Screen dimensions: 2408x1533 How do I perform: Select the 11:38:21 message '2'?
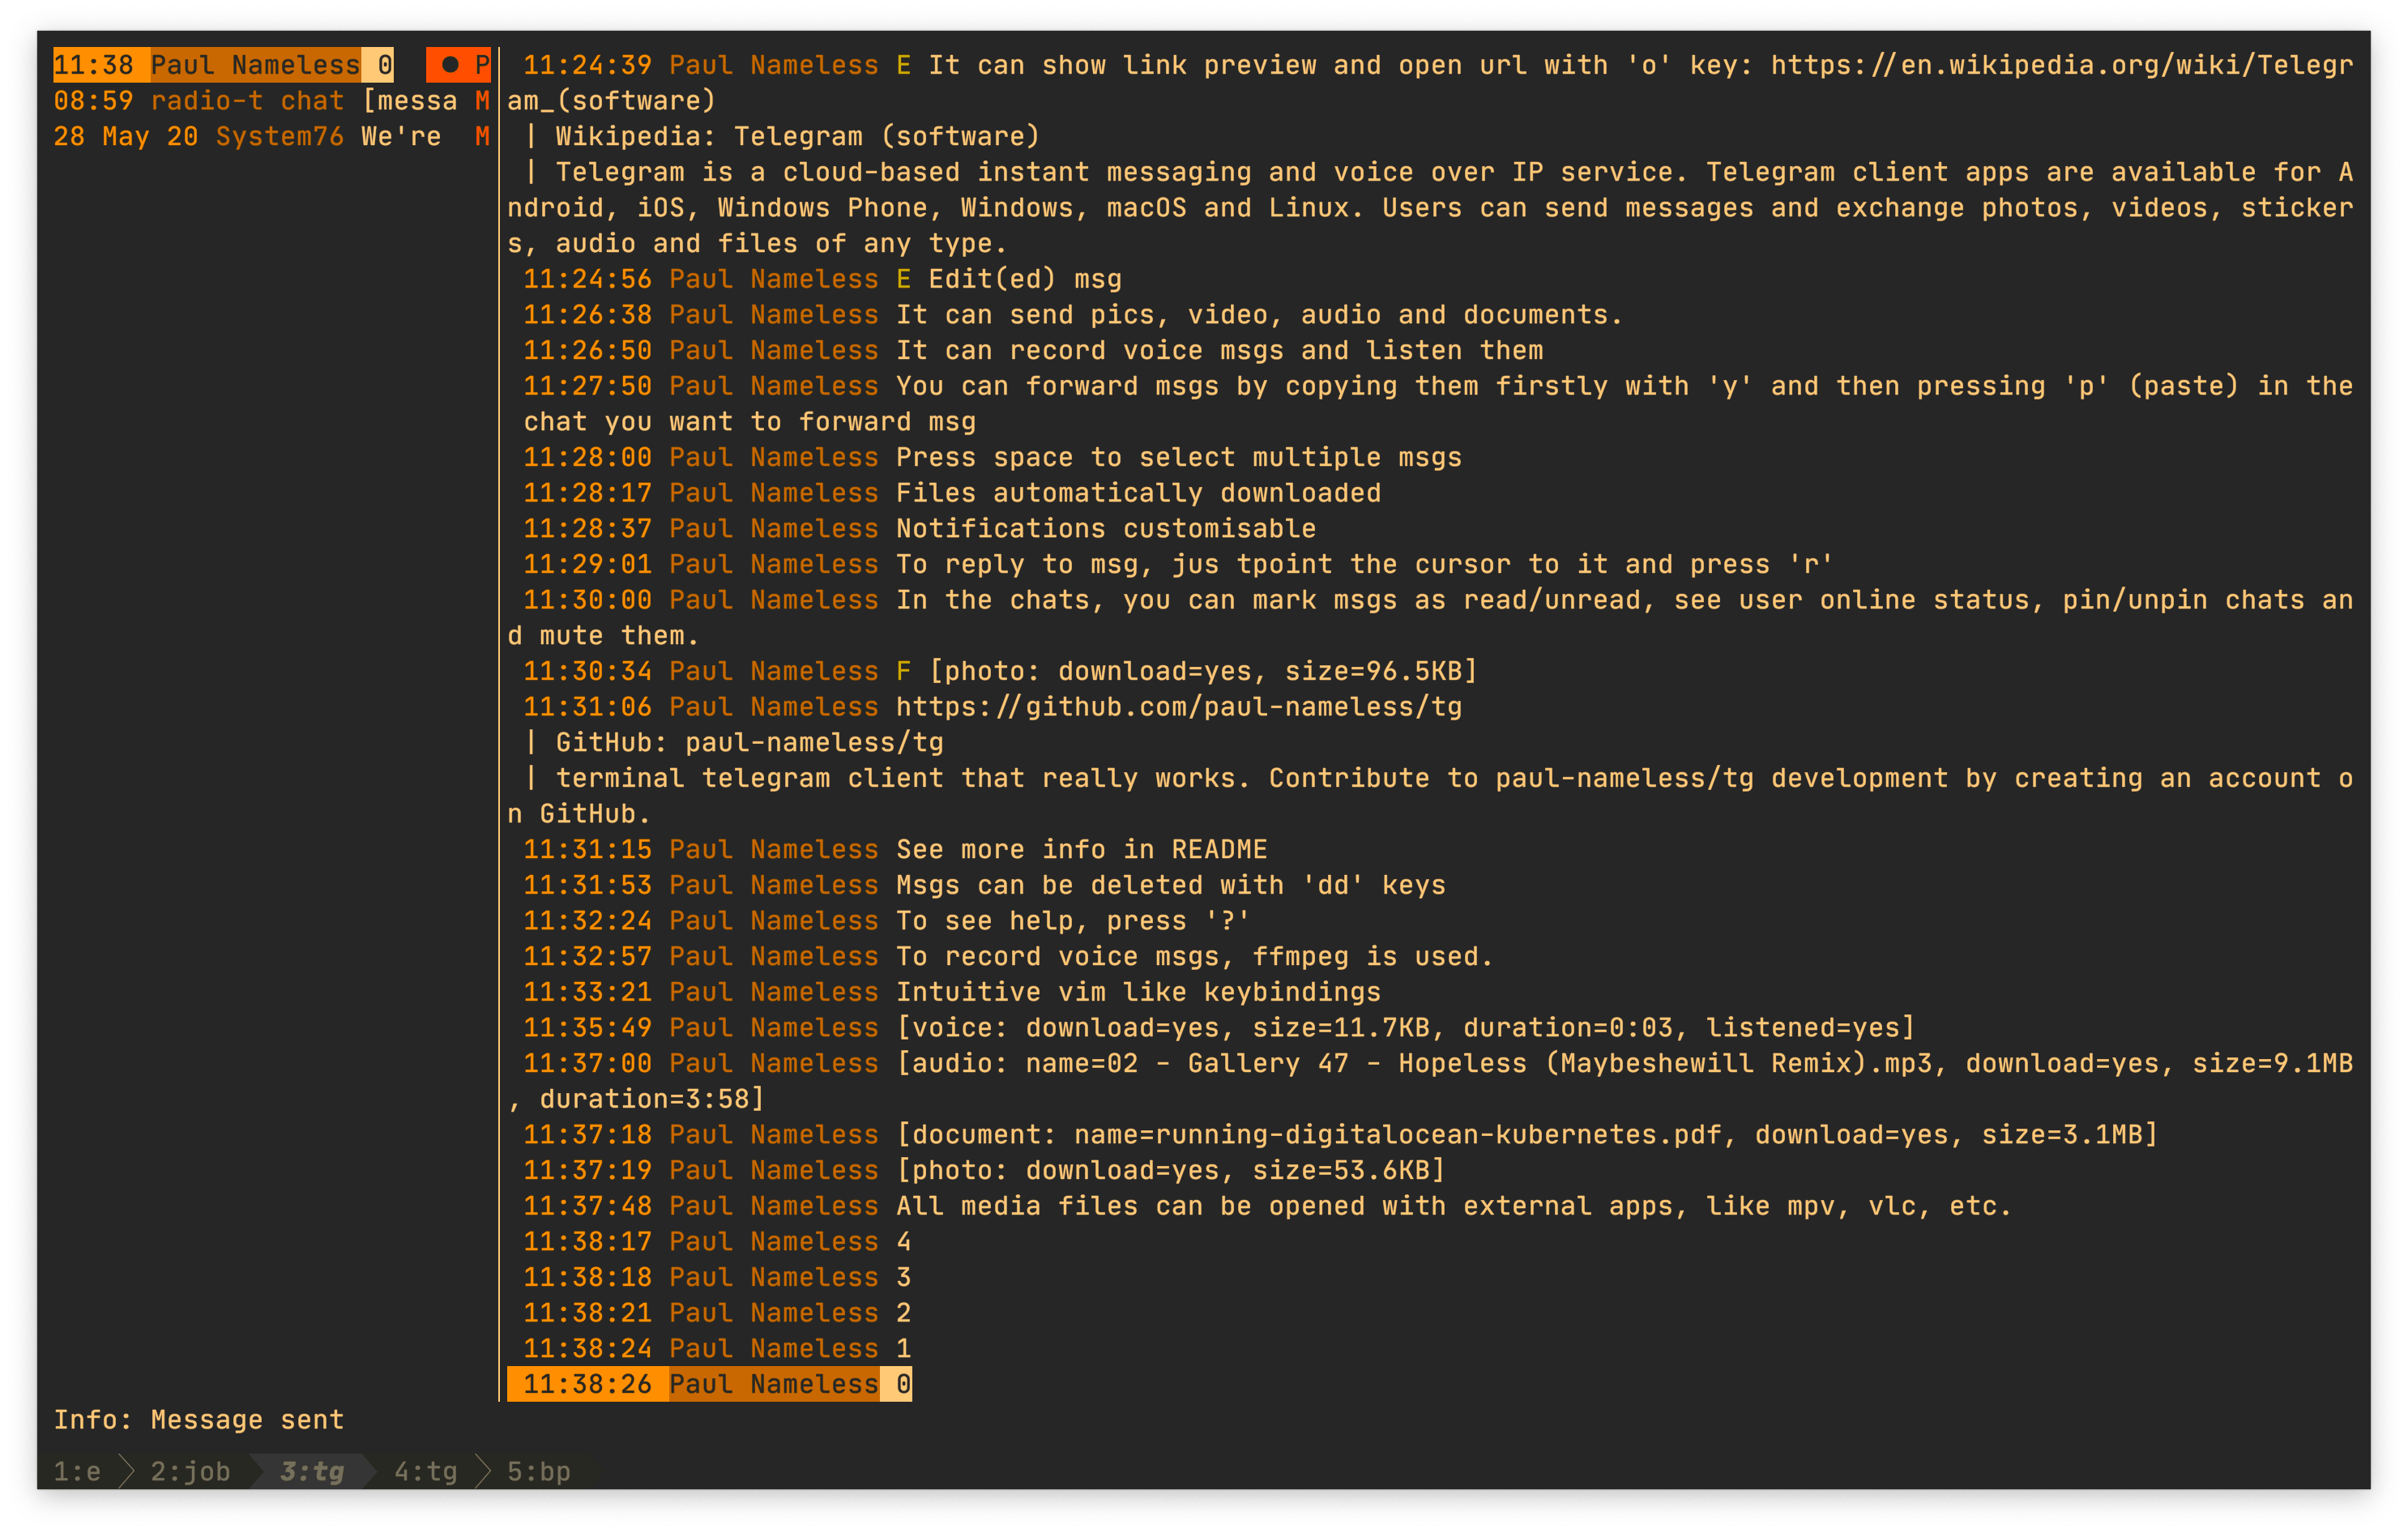pyautogui.click(x=717, y=1312)
